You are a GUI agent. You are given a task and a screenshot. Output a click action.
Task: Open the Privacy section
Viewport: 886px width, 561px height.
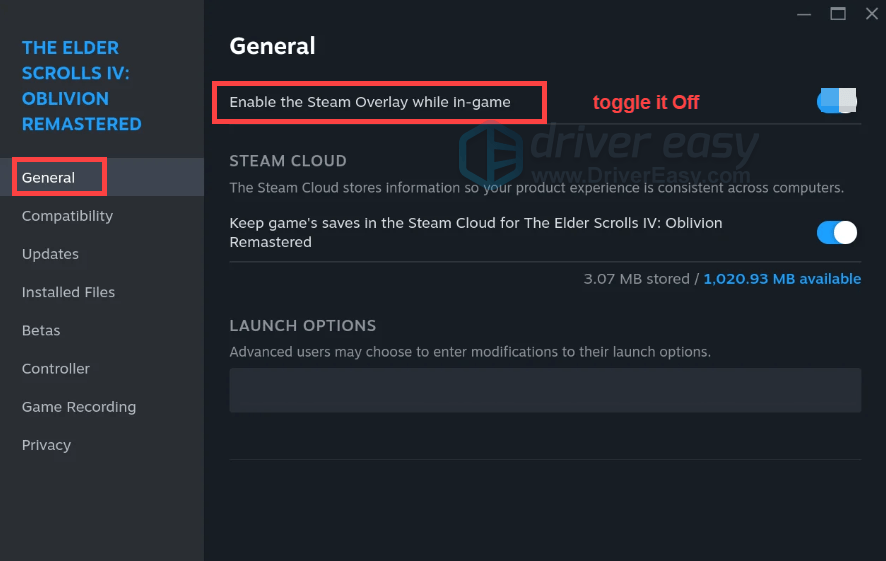click(x=46, y=445)
